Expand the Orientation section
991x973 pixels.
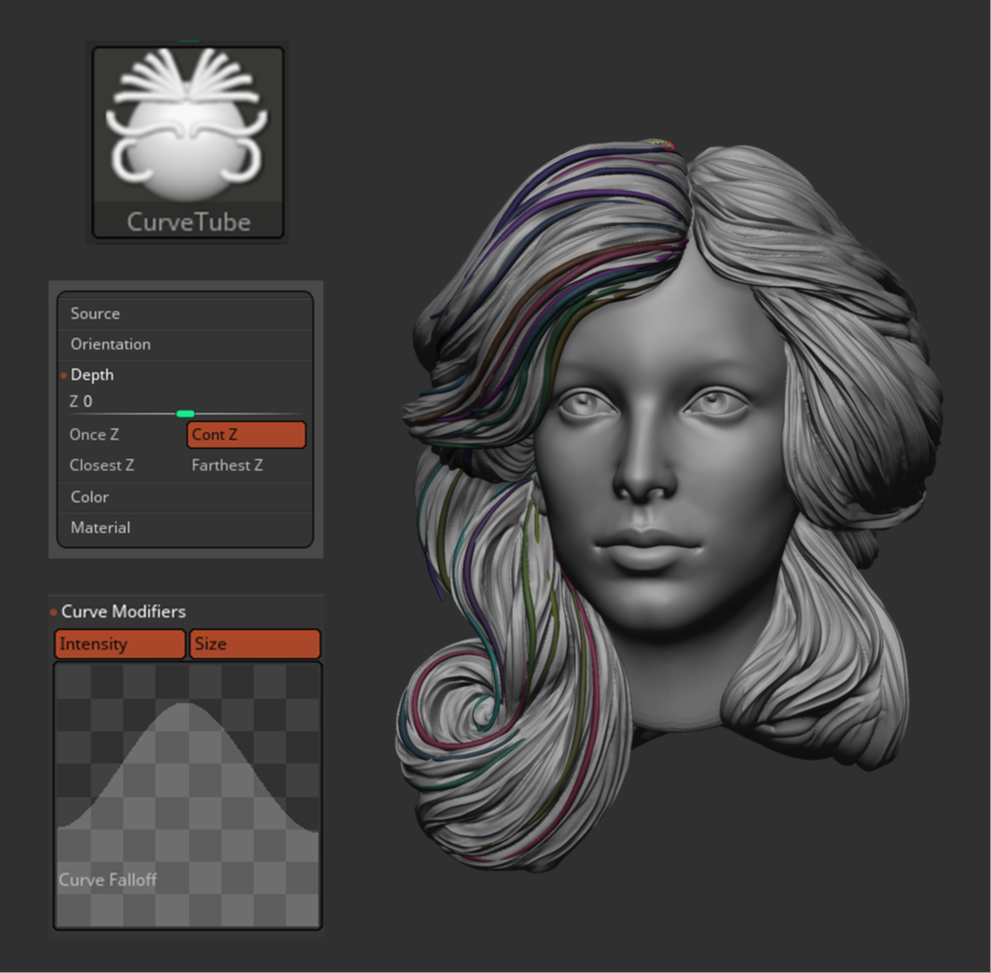pos(185,344)
